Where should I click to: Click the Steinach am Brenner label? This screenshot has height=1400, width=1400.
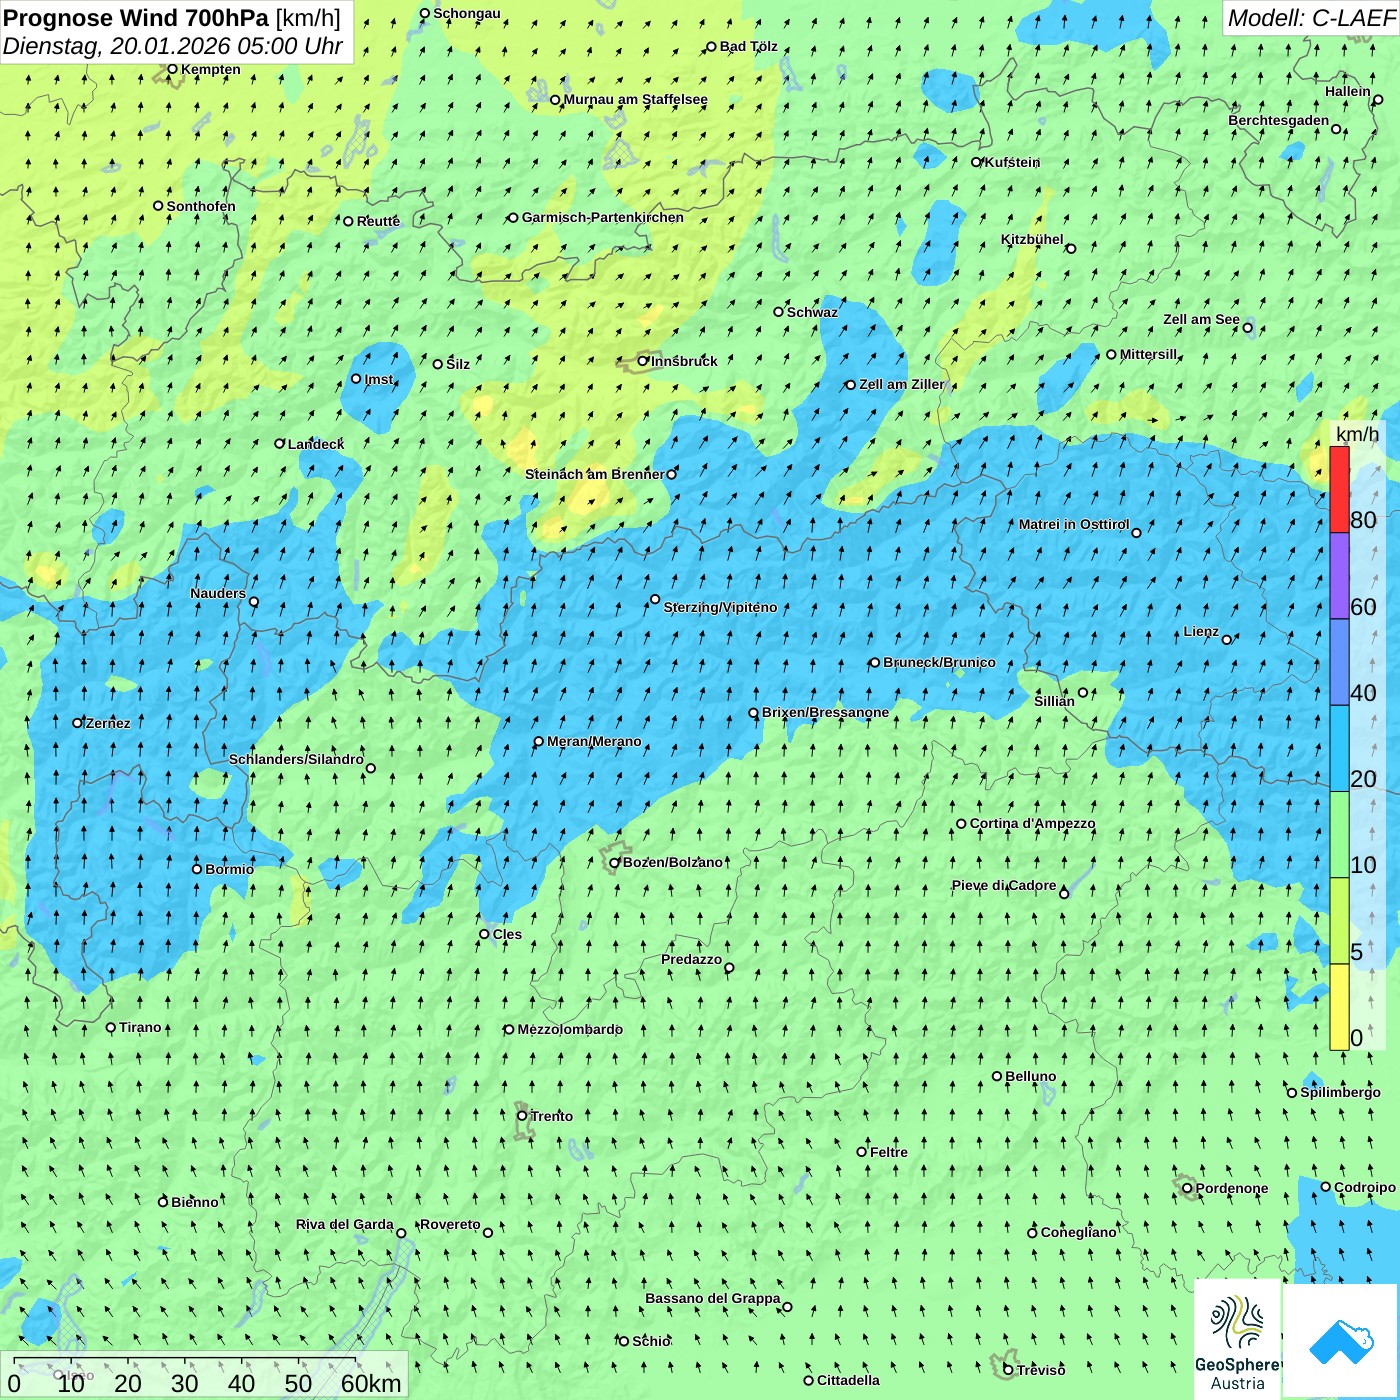[595, 474]
